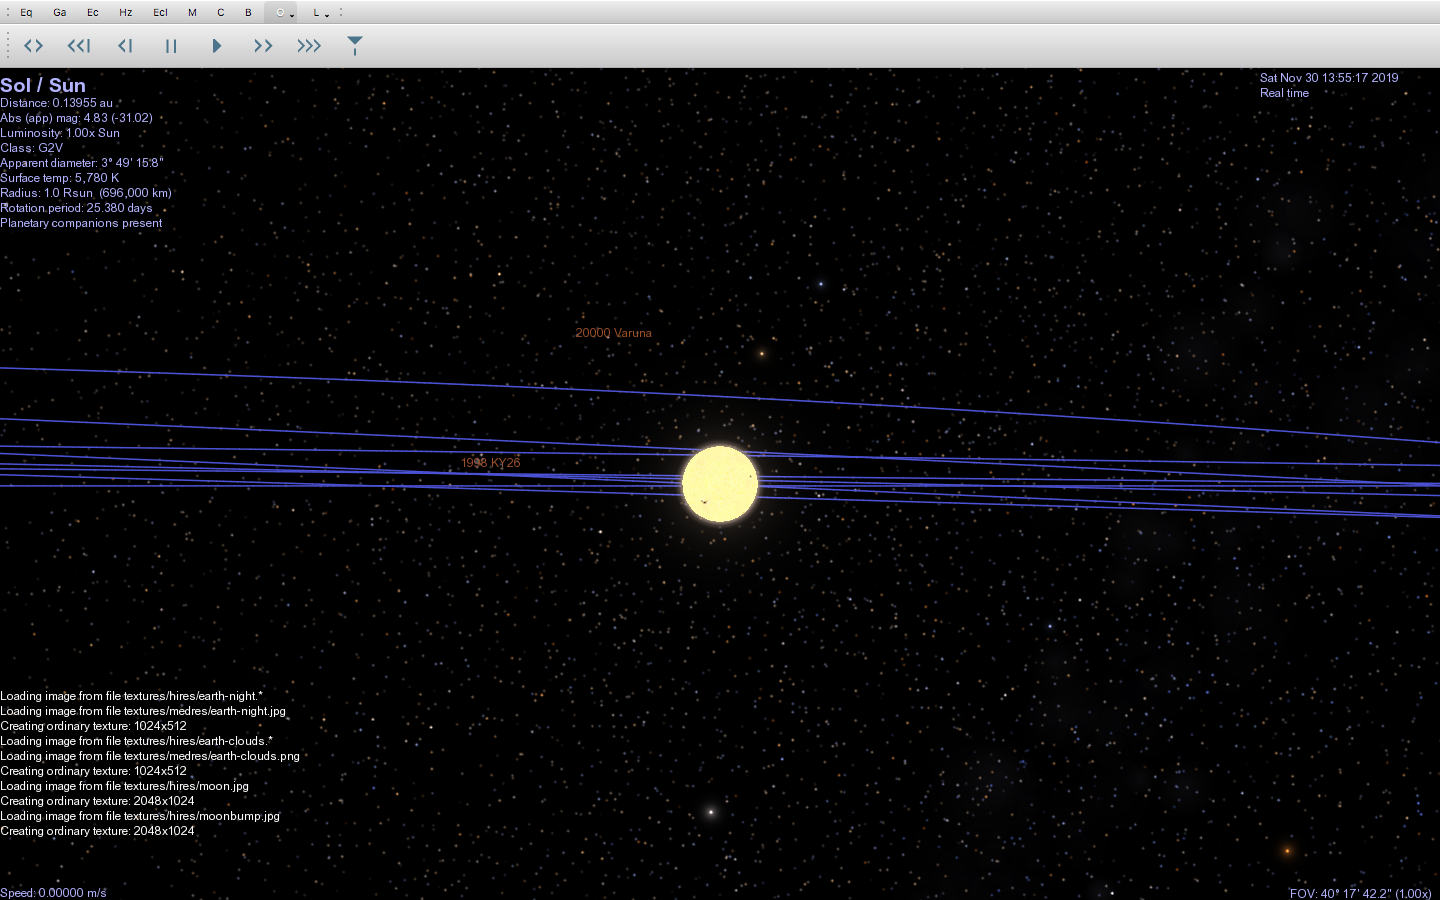This screenshot has height=900, width=1440.
Task: Toggle the Hz horizon grid button
Action: pos(125,12)
